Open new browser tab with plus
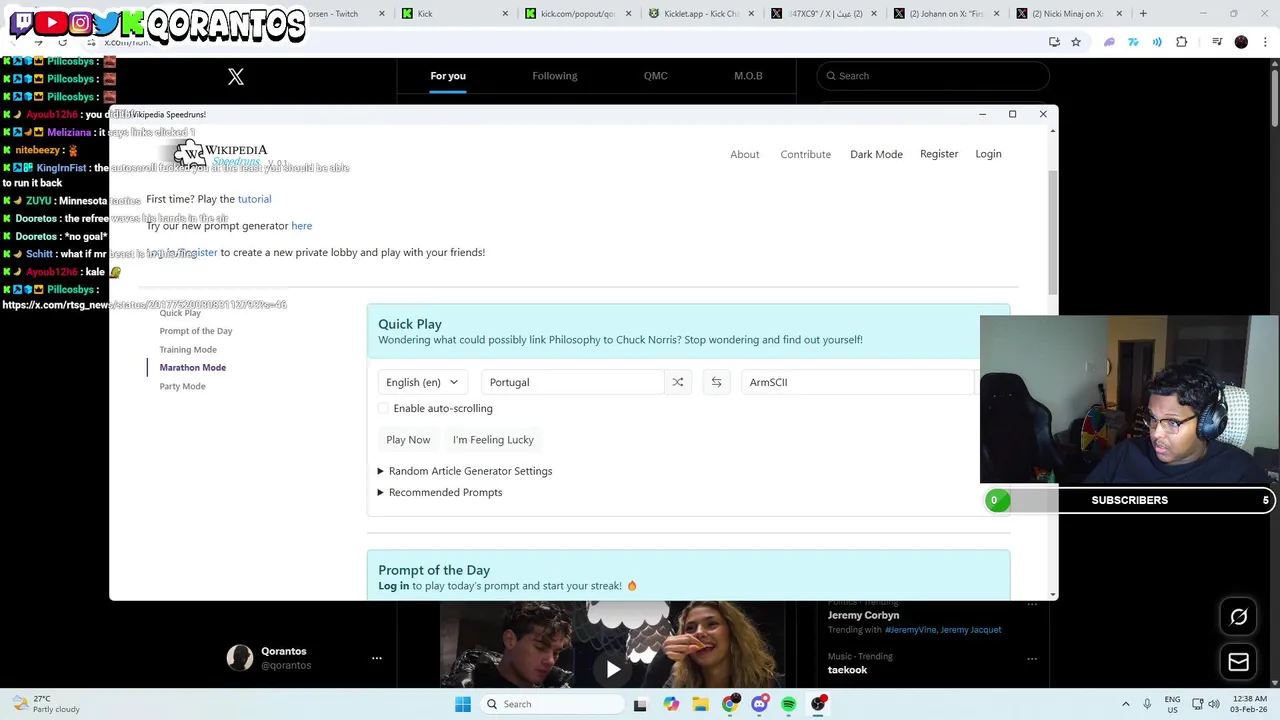The image size is (1280, 720). [x=1143, y=14]
